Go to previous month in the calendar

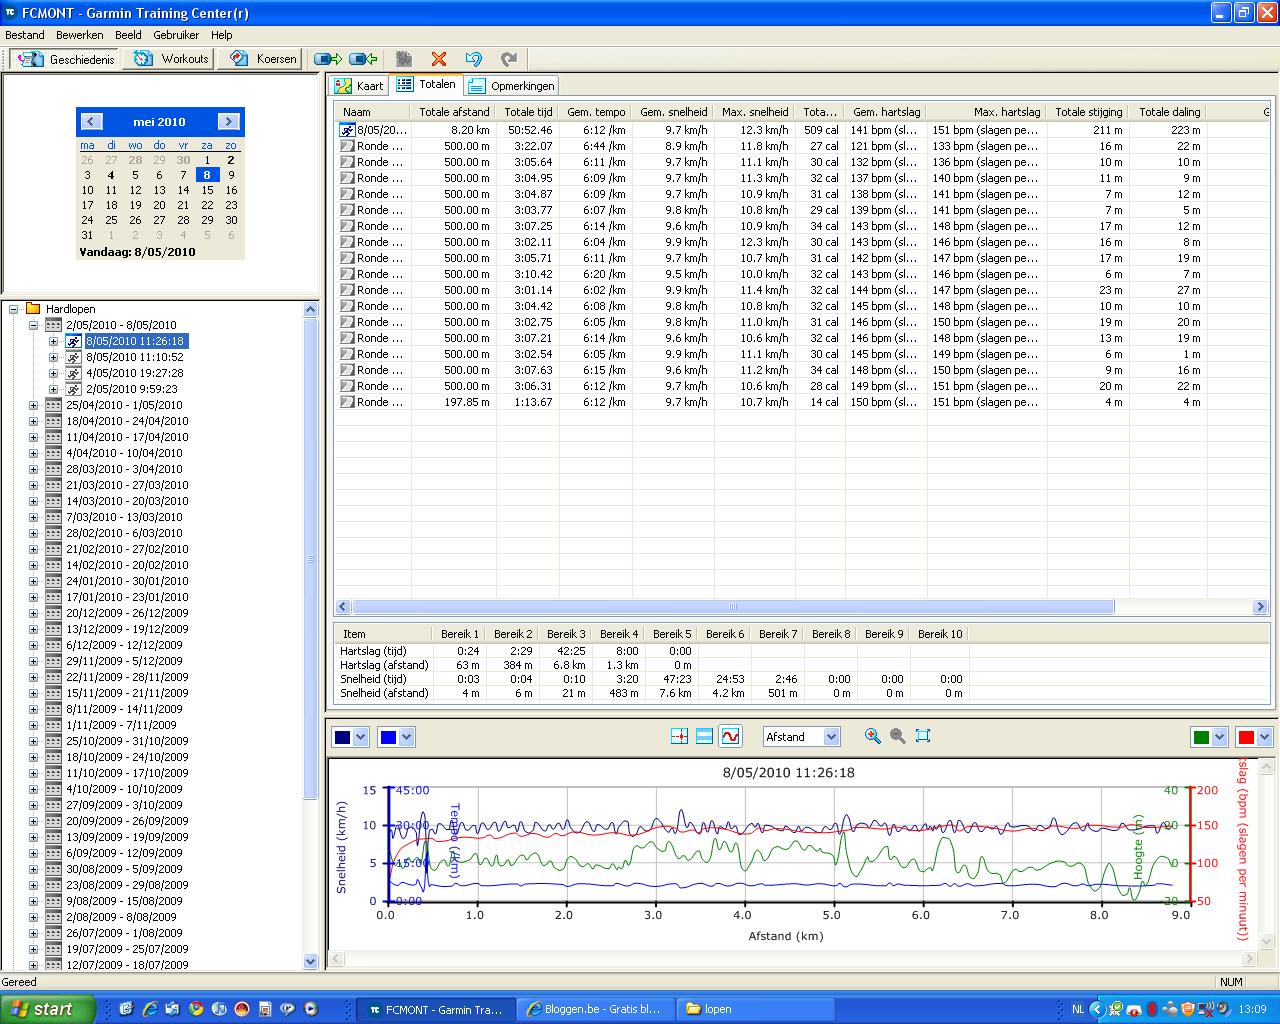[x=91, y=121]
